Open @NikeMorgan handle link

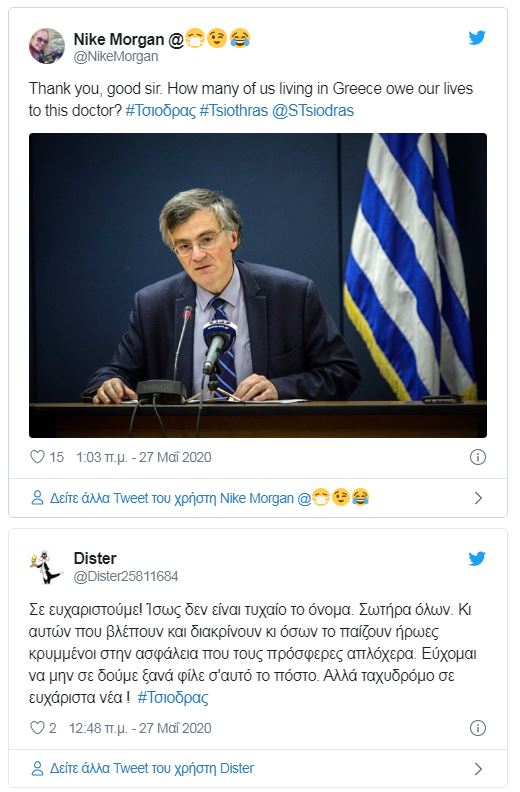click(x=116, y=57)
